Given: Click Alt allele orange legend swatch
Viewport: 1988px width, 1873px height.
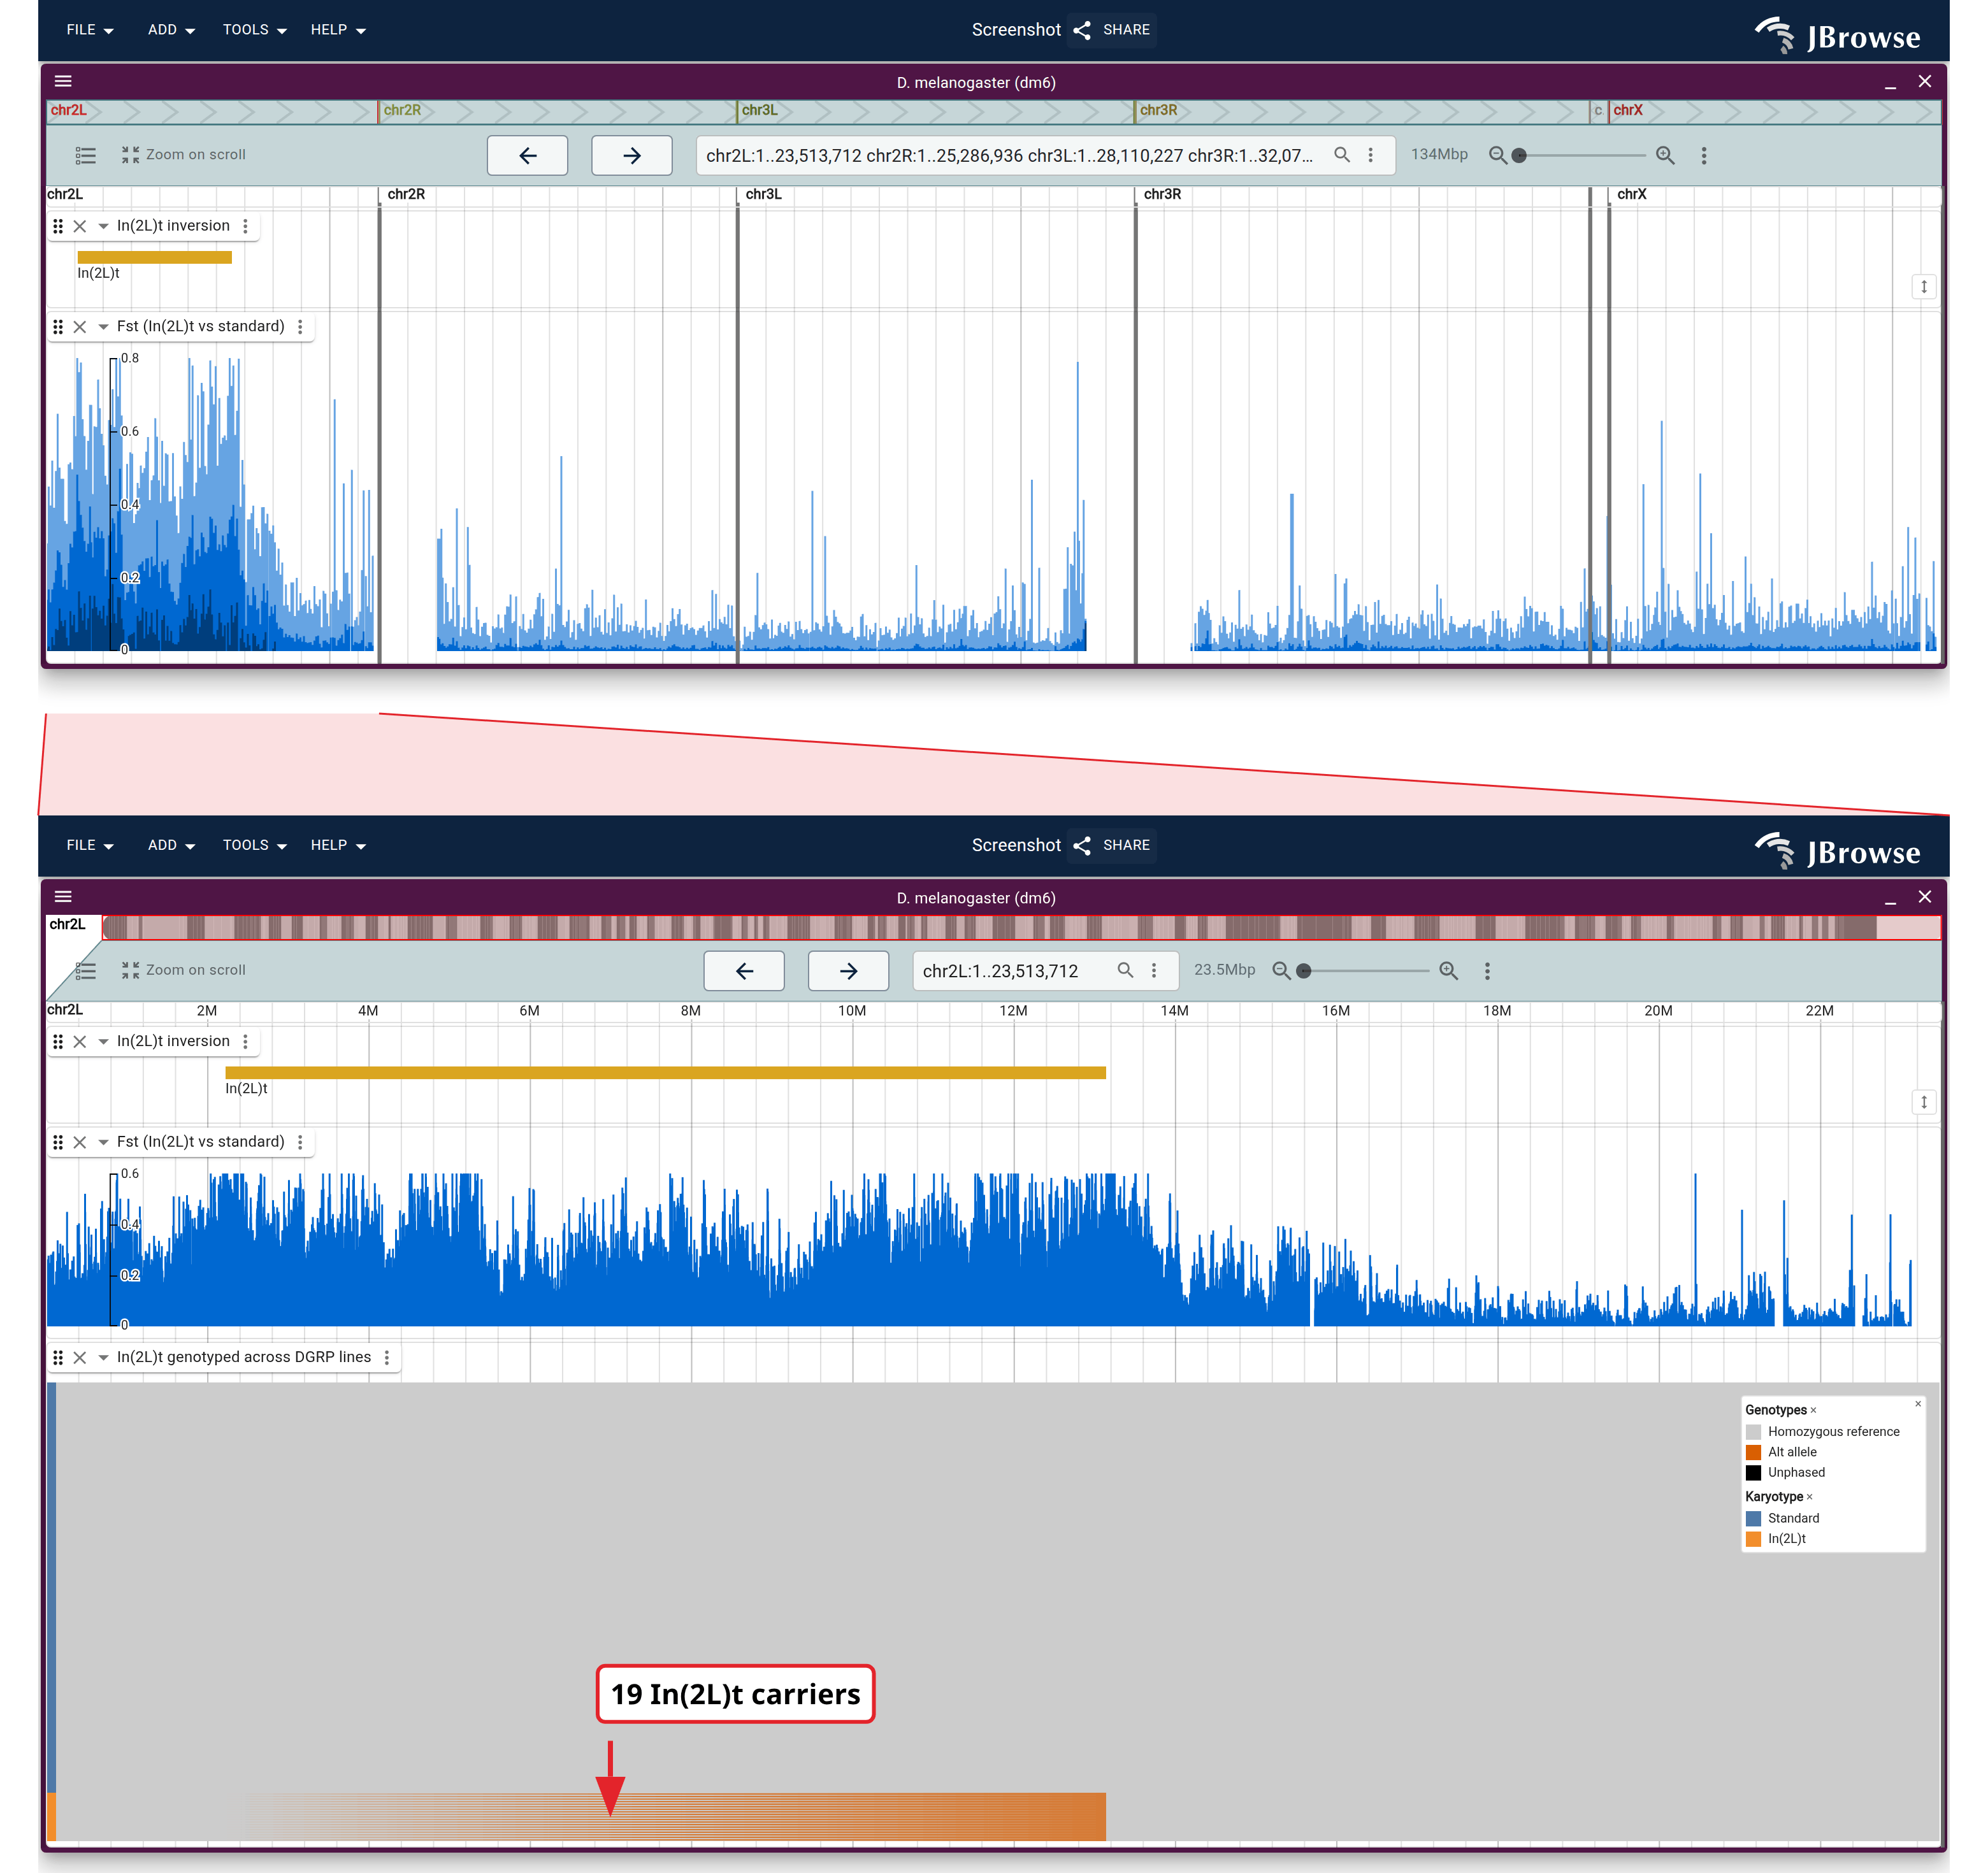Looking at the screenshot, I should click(1753, 1452).
